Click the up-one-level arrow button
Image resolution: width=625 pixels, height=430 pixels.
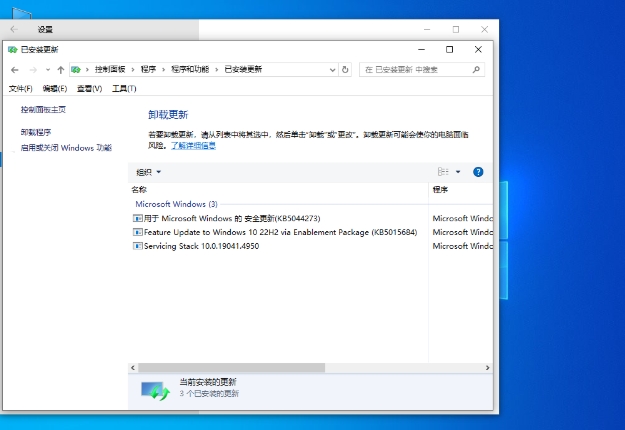[x=61, y=70]
